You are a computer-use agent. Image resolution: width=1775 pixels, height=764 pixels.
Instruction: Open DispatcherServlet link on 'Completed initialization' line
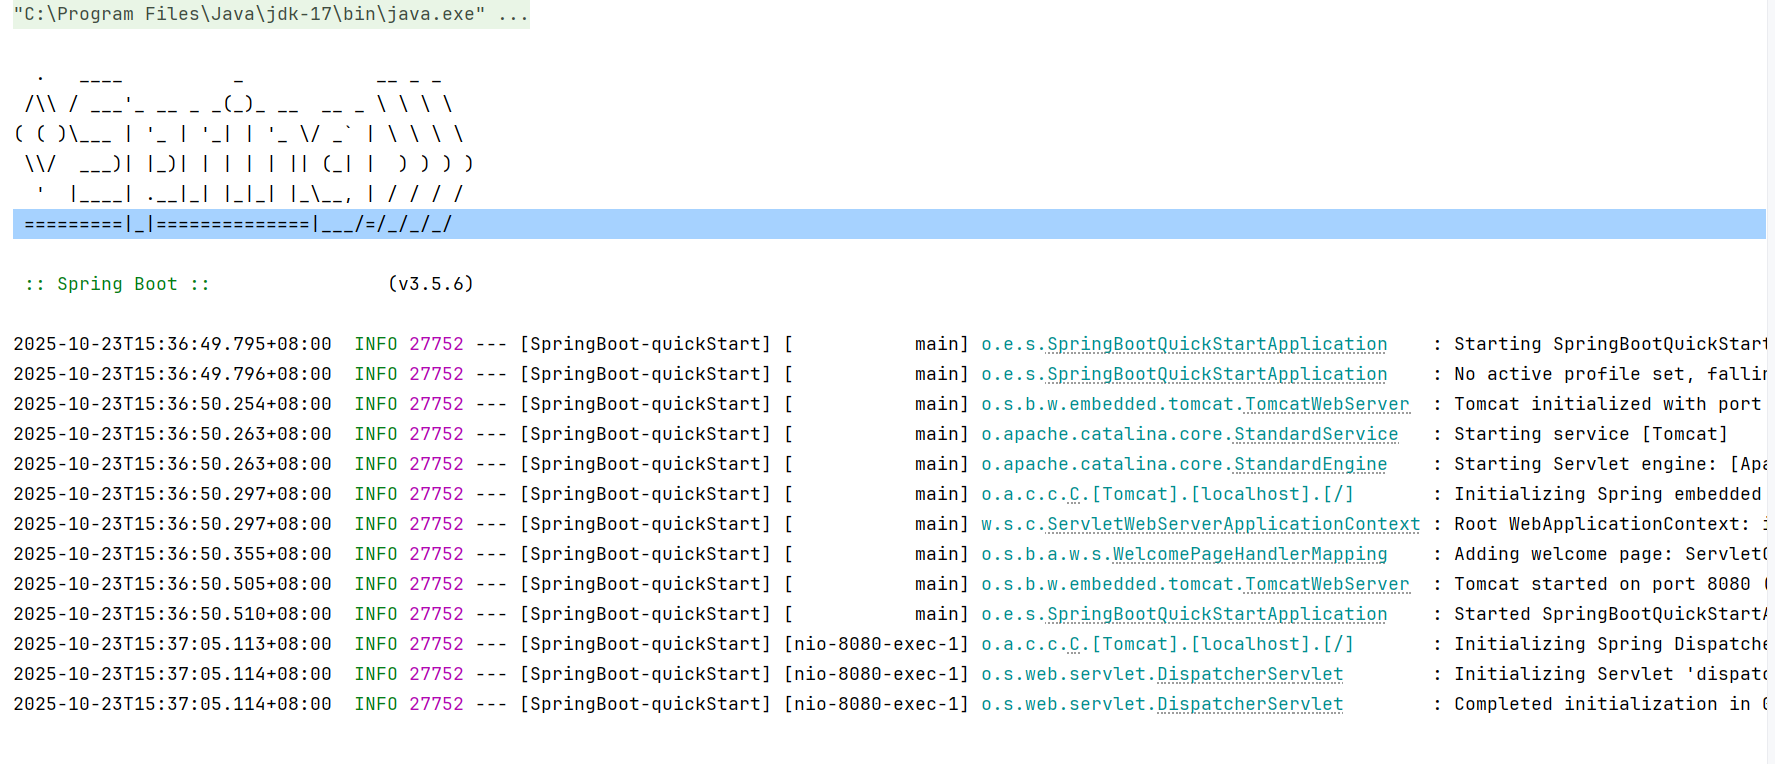1250,704
